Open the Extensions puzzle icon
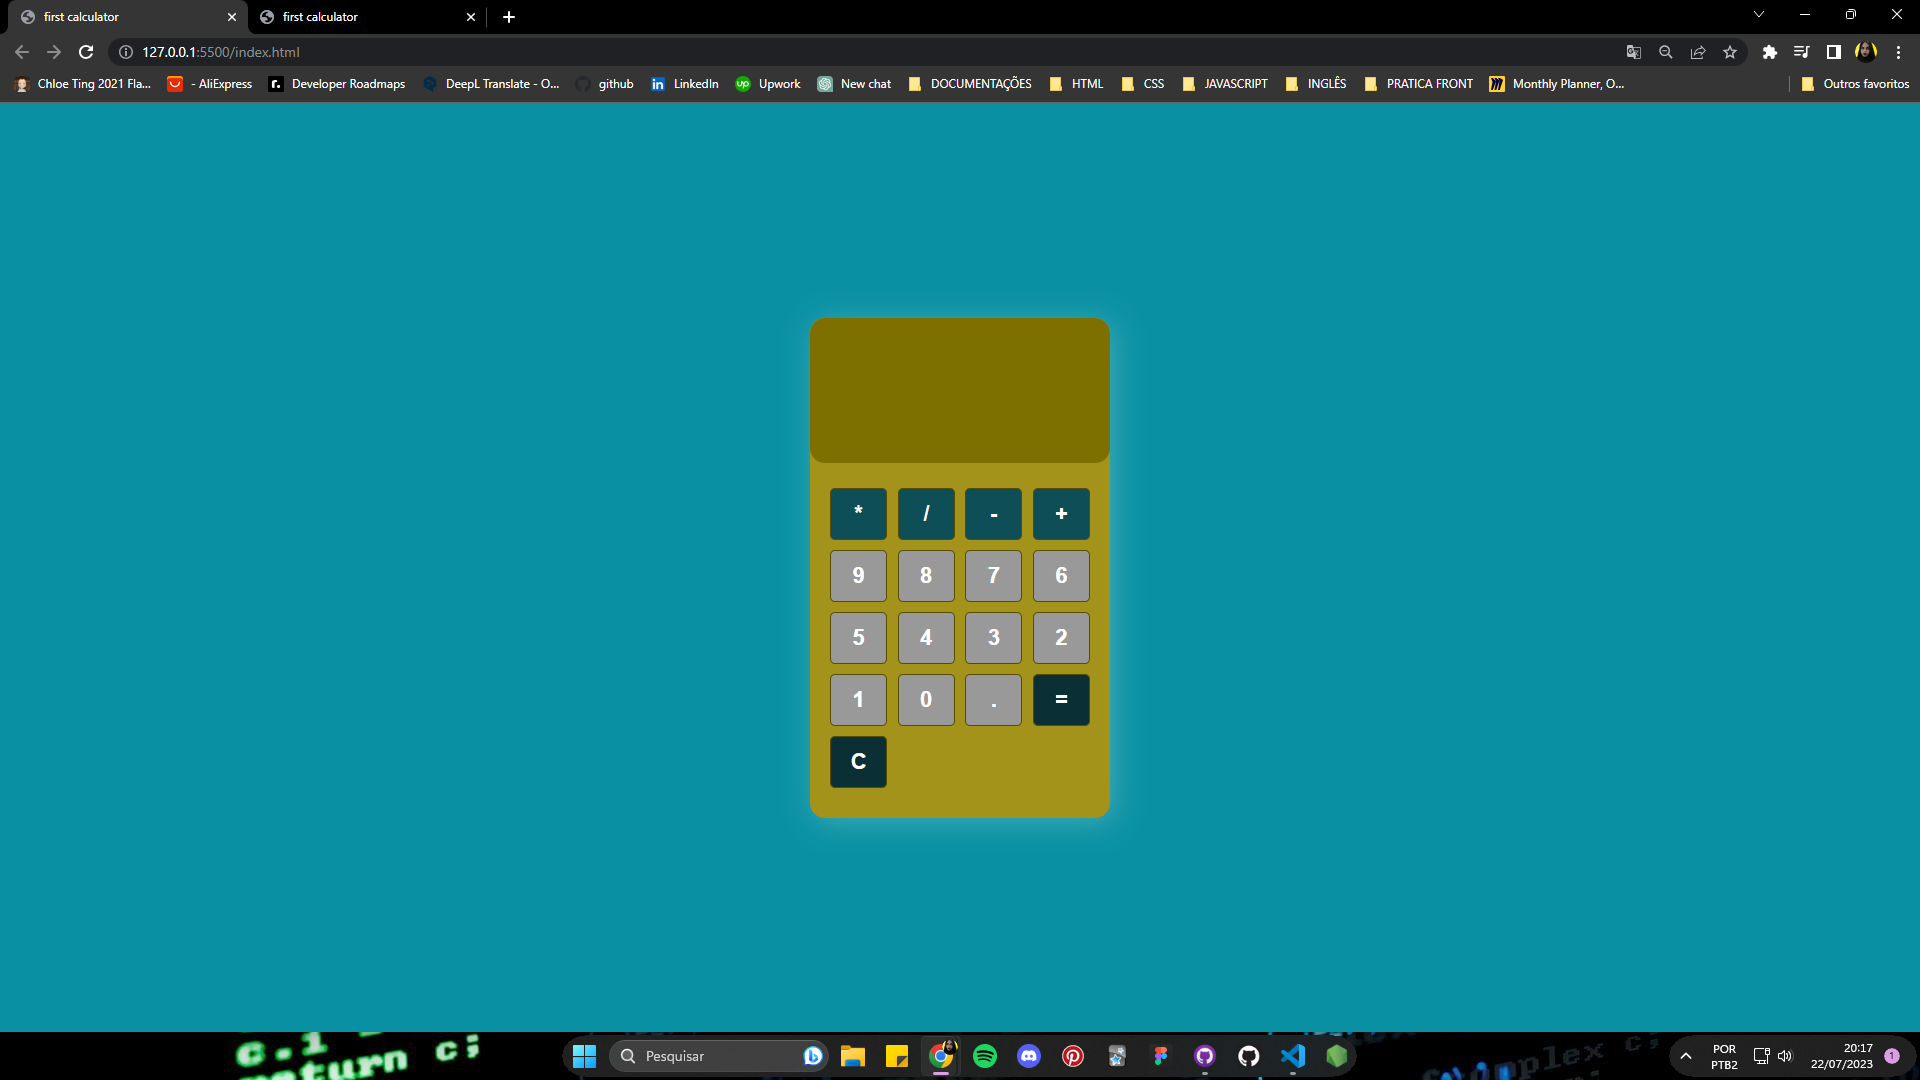1920x1080 pixels. pyautogui.click(x=1770, y=52)
